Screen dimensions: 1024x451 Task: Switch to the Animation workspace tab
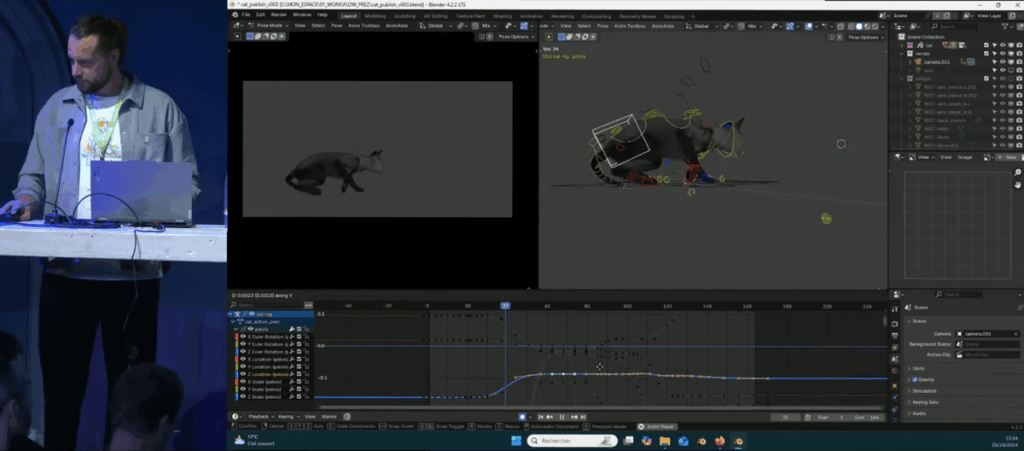click(x=531, y=16)
